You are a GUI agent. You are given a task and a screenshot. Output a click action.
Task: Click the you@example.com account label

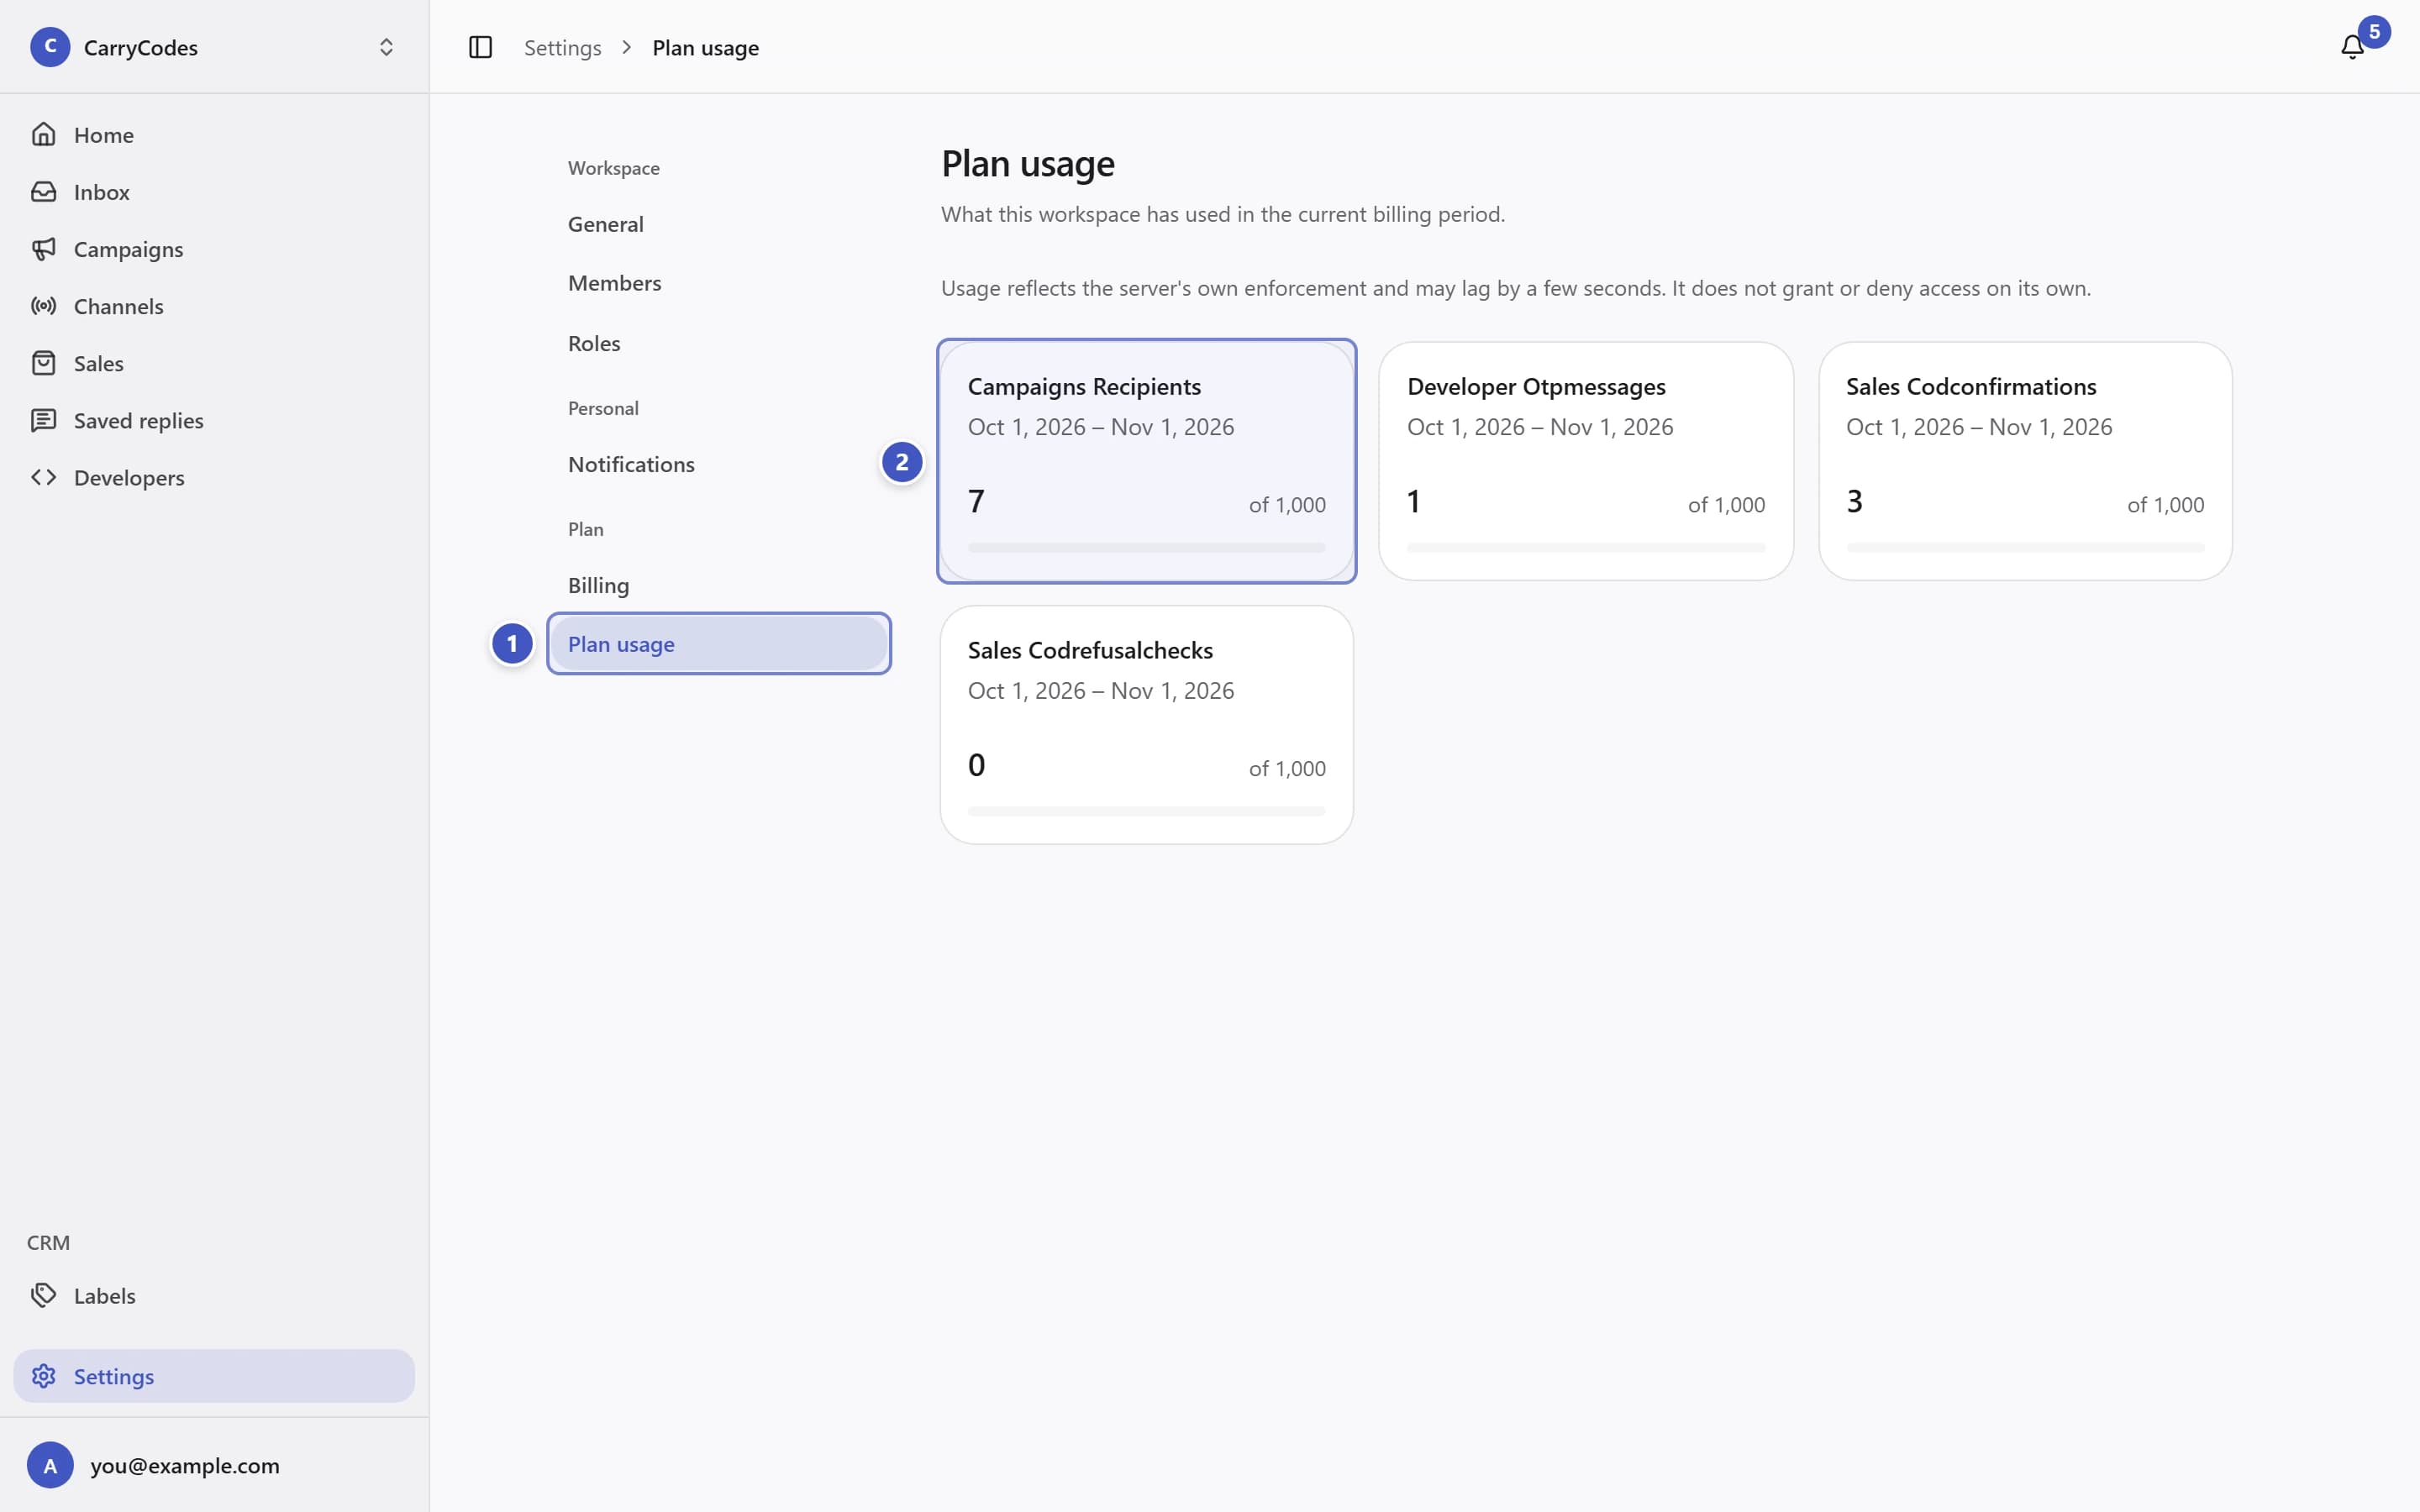[185, 1465]
